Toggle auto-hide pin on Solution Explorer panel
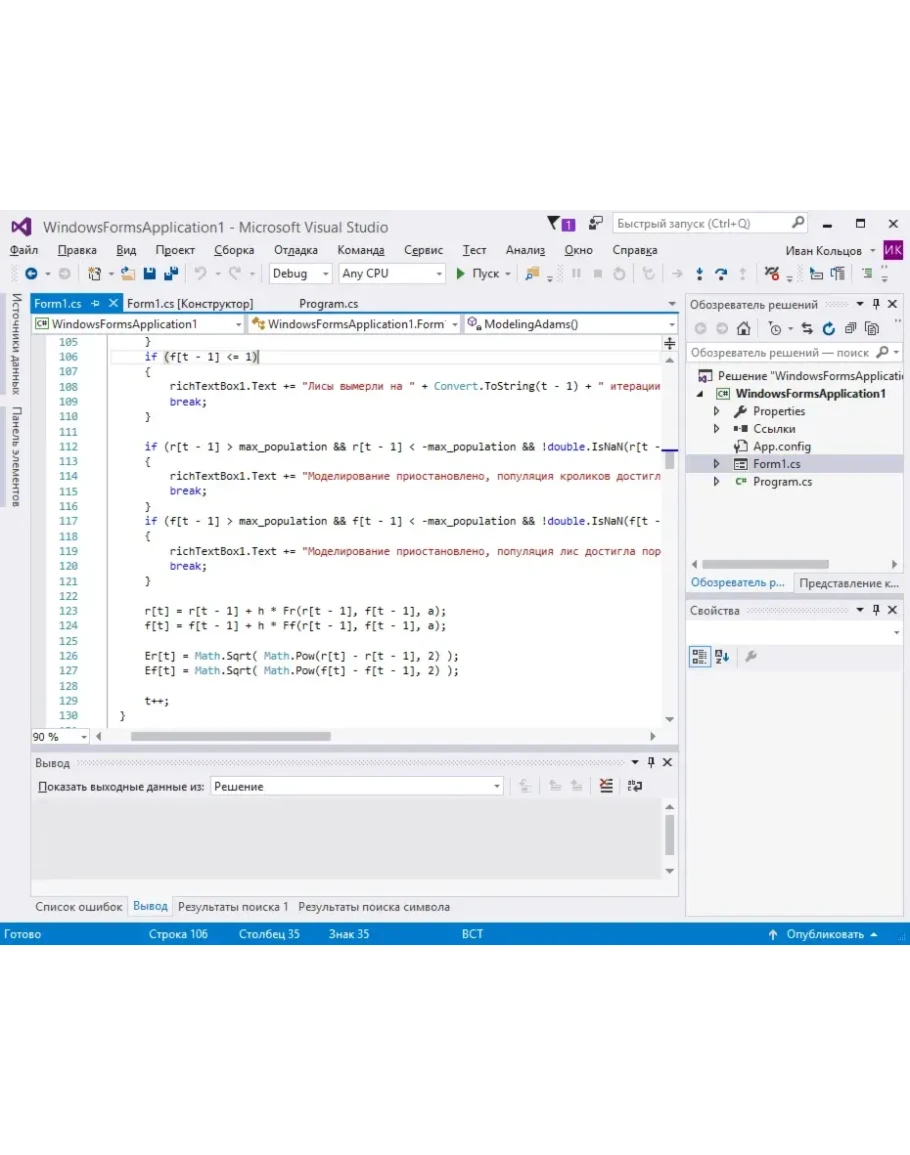 click(876, 304)
